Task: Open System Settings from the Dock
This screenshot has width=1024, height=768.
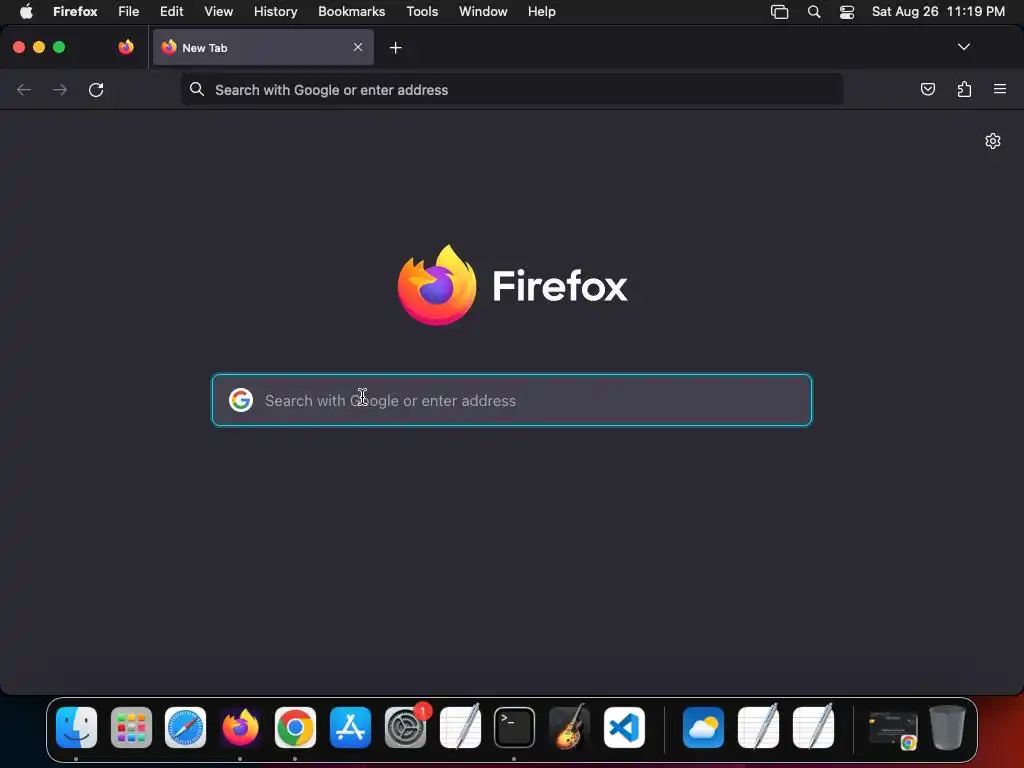Action: [405, 727]
